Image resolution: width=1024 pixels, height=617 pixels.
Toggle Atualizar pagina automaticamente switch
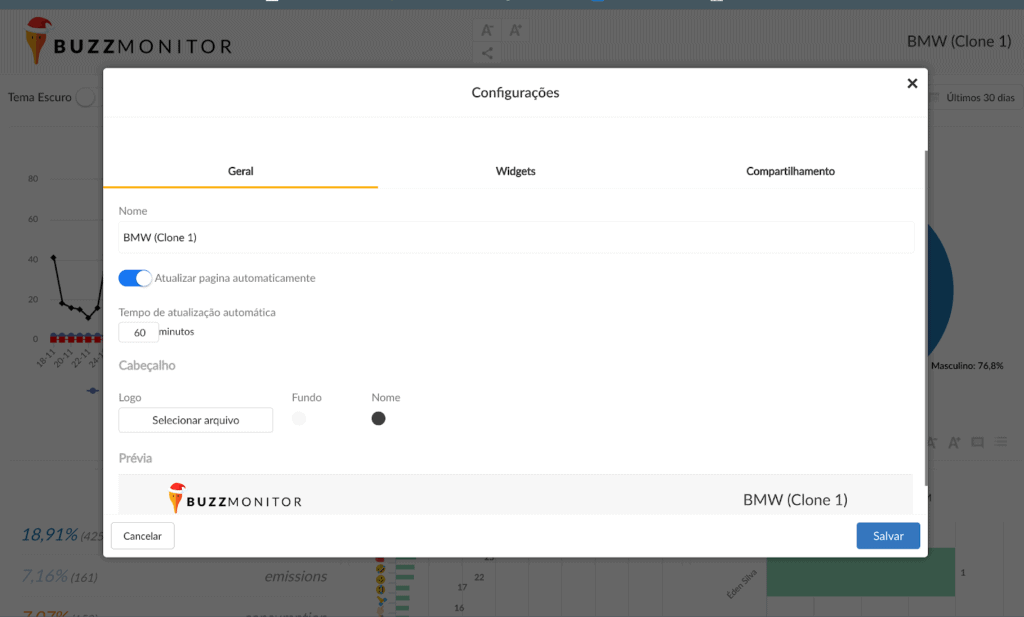click(x=135, y=278)
